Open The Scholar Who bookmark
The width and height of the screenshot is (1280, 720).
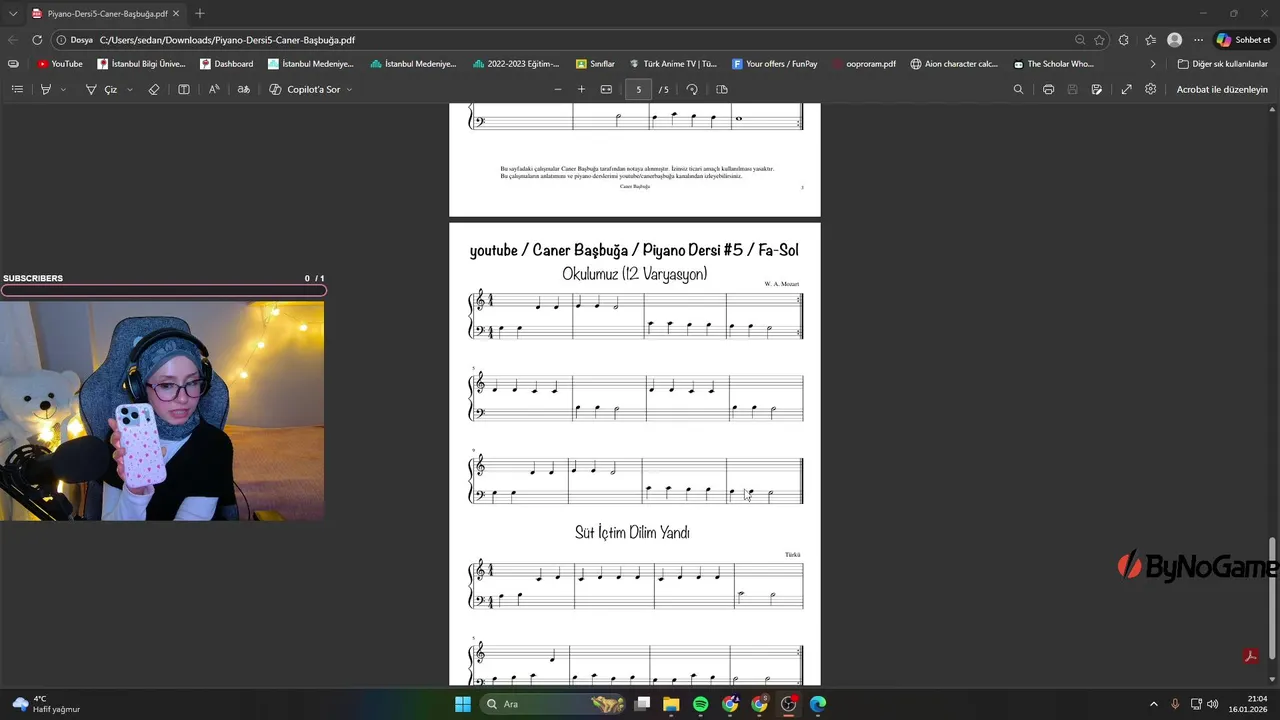1054,64
